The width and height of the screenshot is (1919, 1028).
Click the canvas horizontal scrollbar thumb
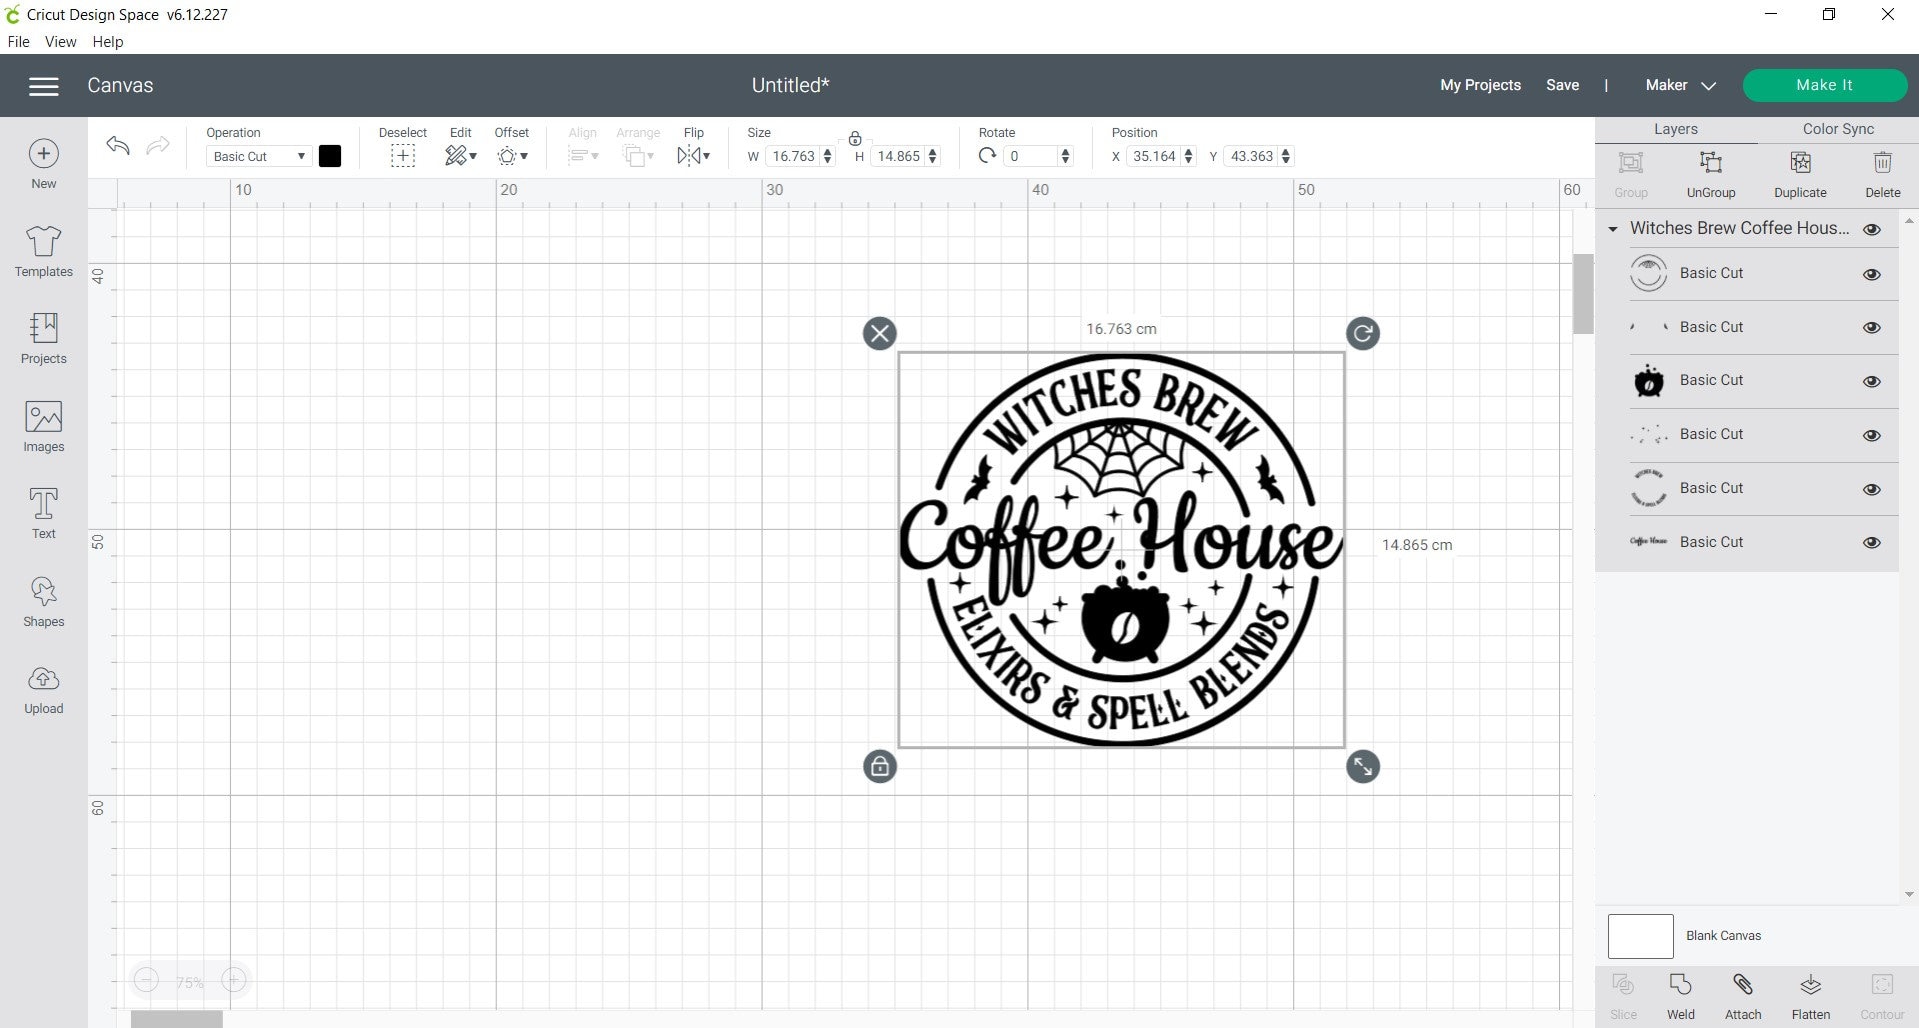177,1019
